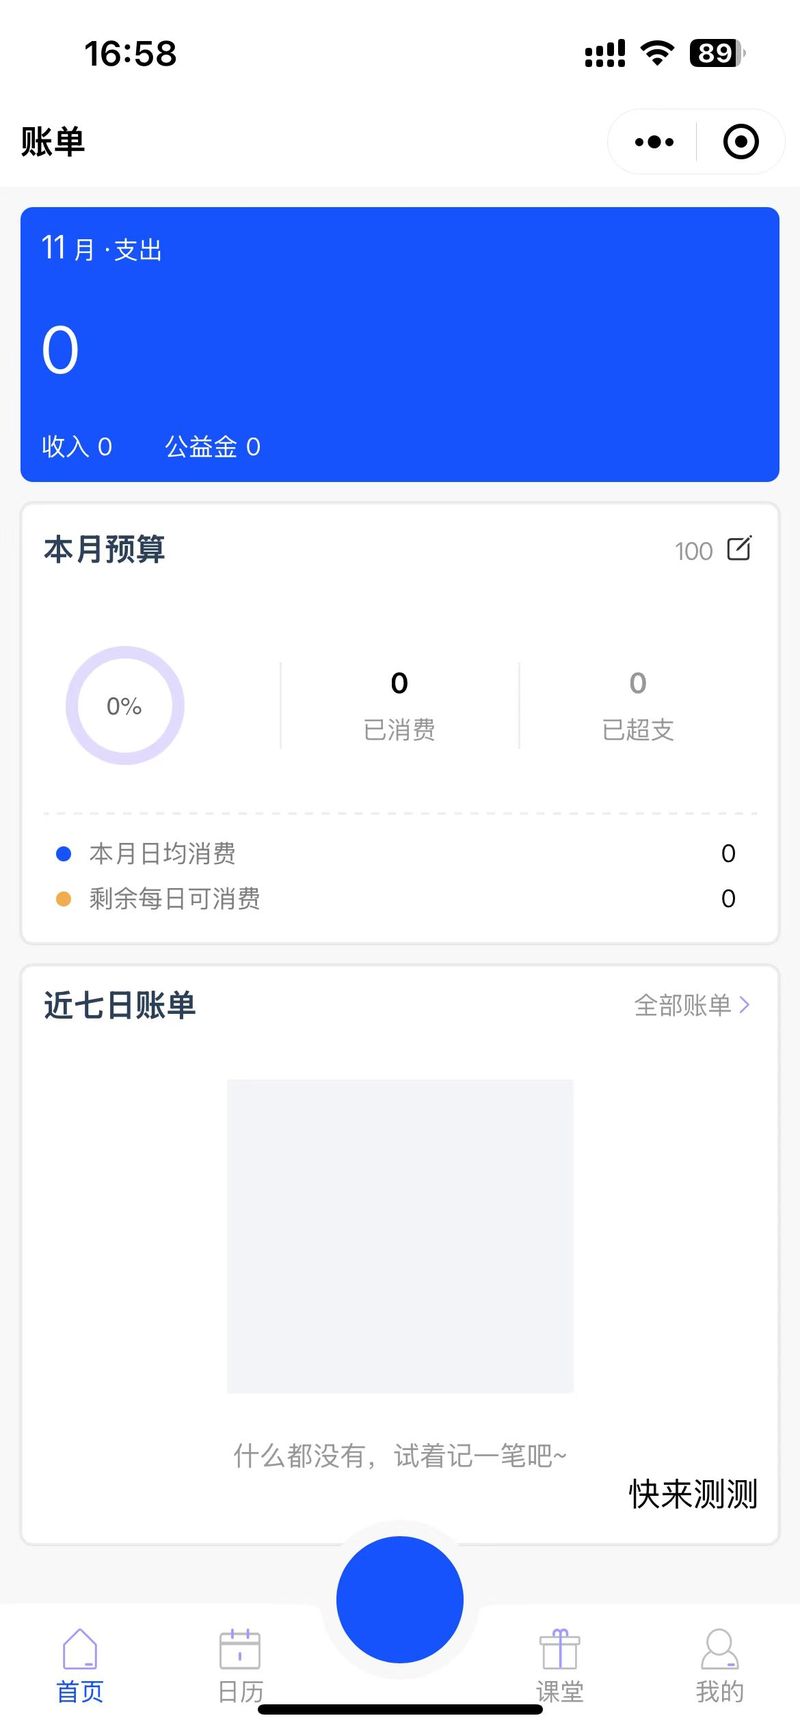Click the 0% budget progress ring

[x=125, y=706]
